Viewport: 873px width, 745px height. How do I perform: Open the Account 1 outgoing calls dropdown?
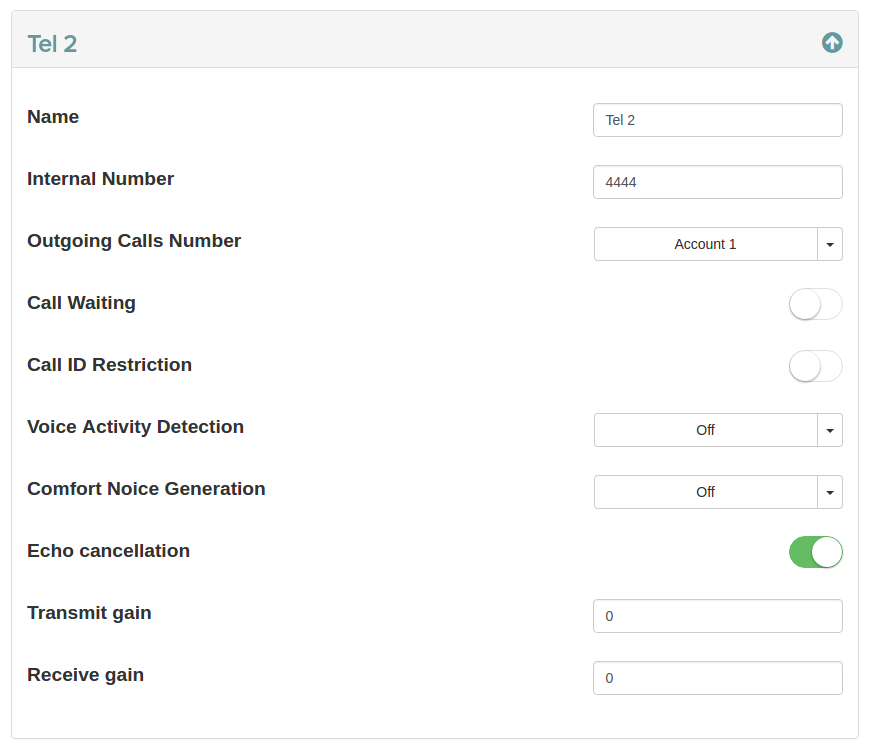pyautogui.click(x=705, y=244)
